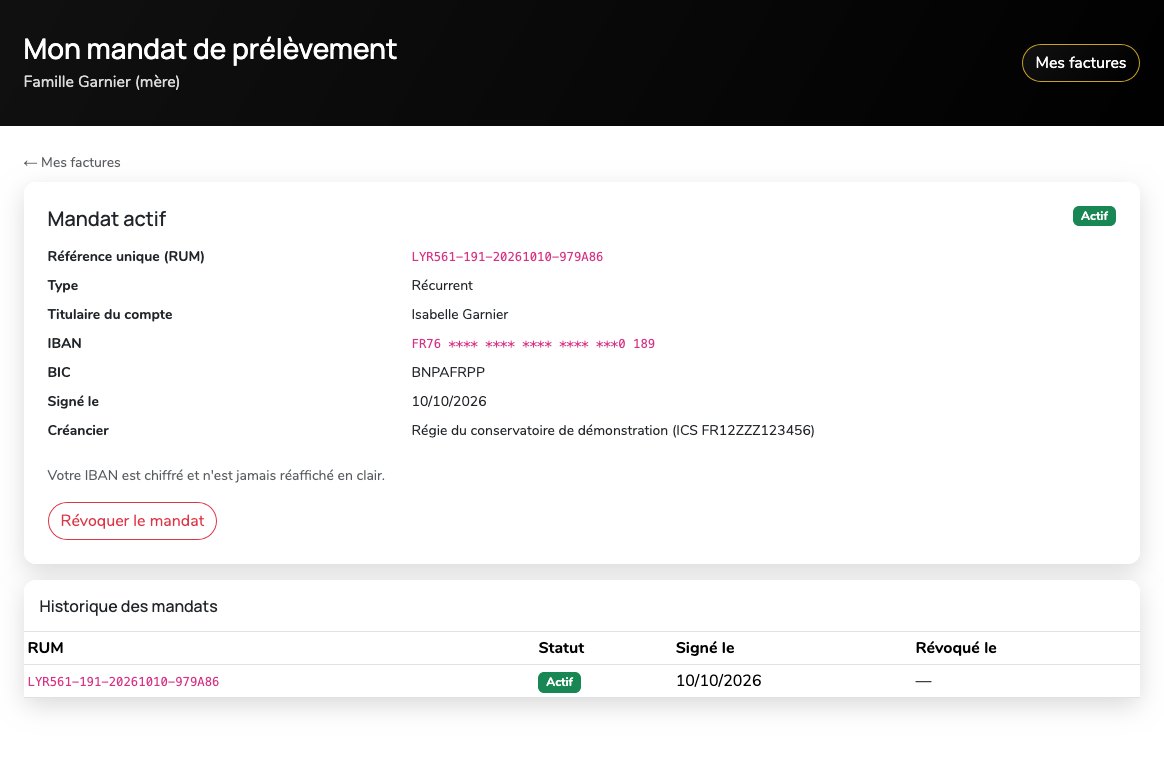1164x770 pixels.
Task: Select the RUM in the history table row
Action: 123,682
